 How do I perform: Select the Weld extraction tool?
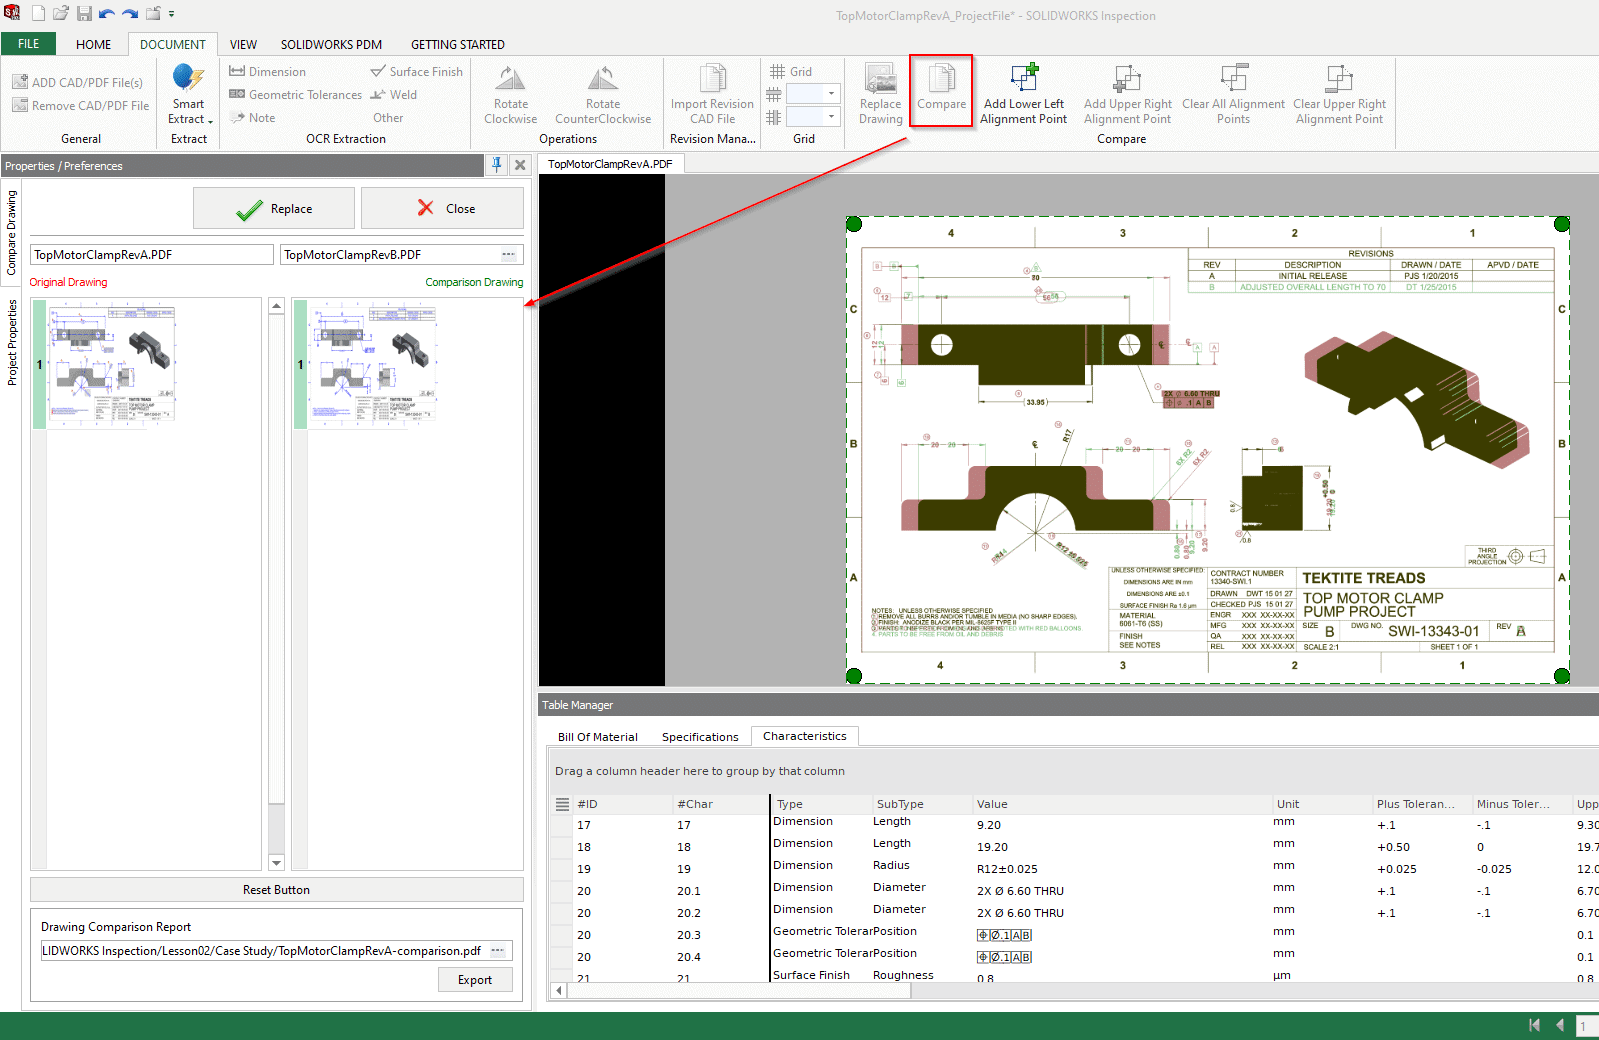(x=394, y=94)
